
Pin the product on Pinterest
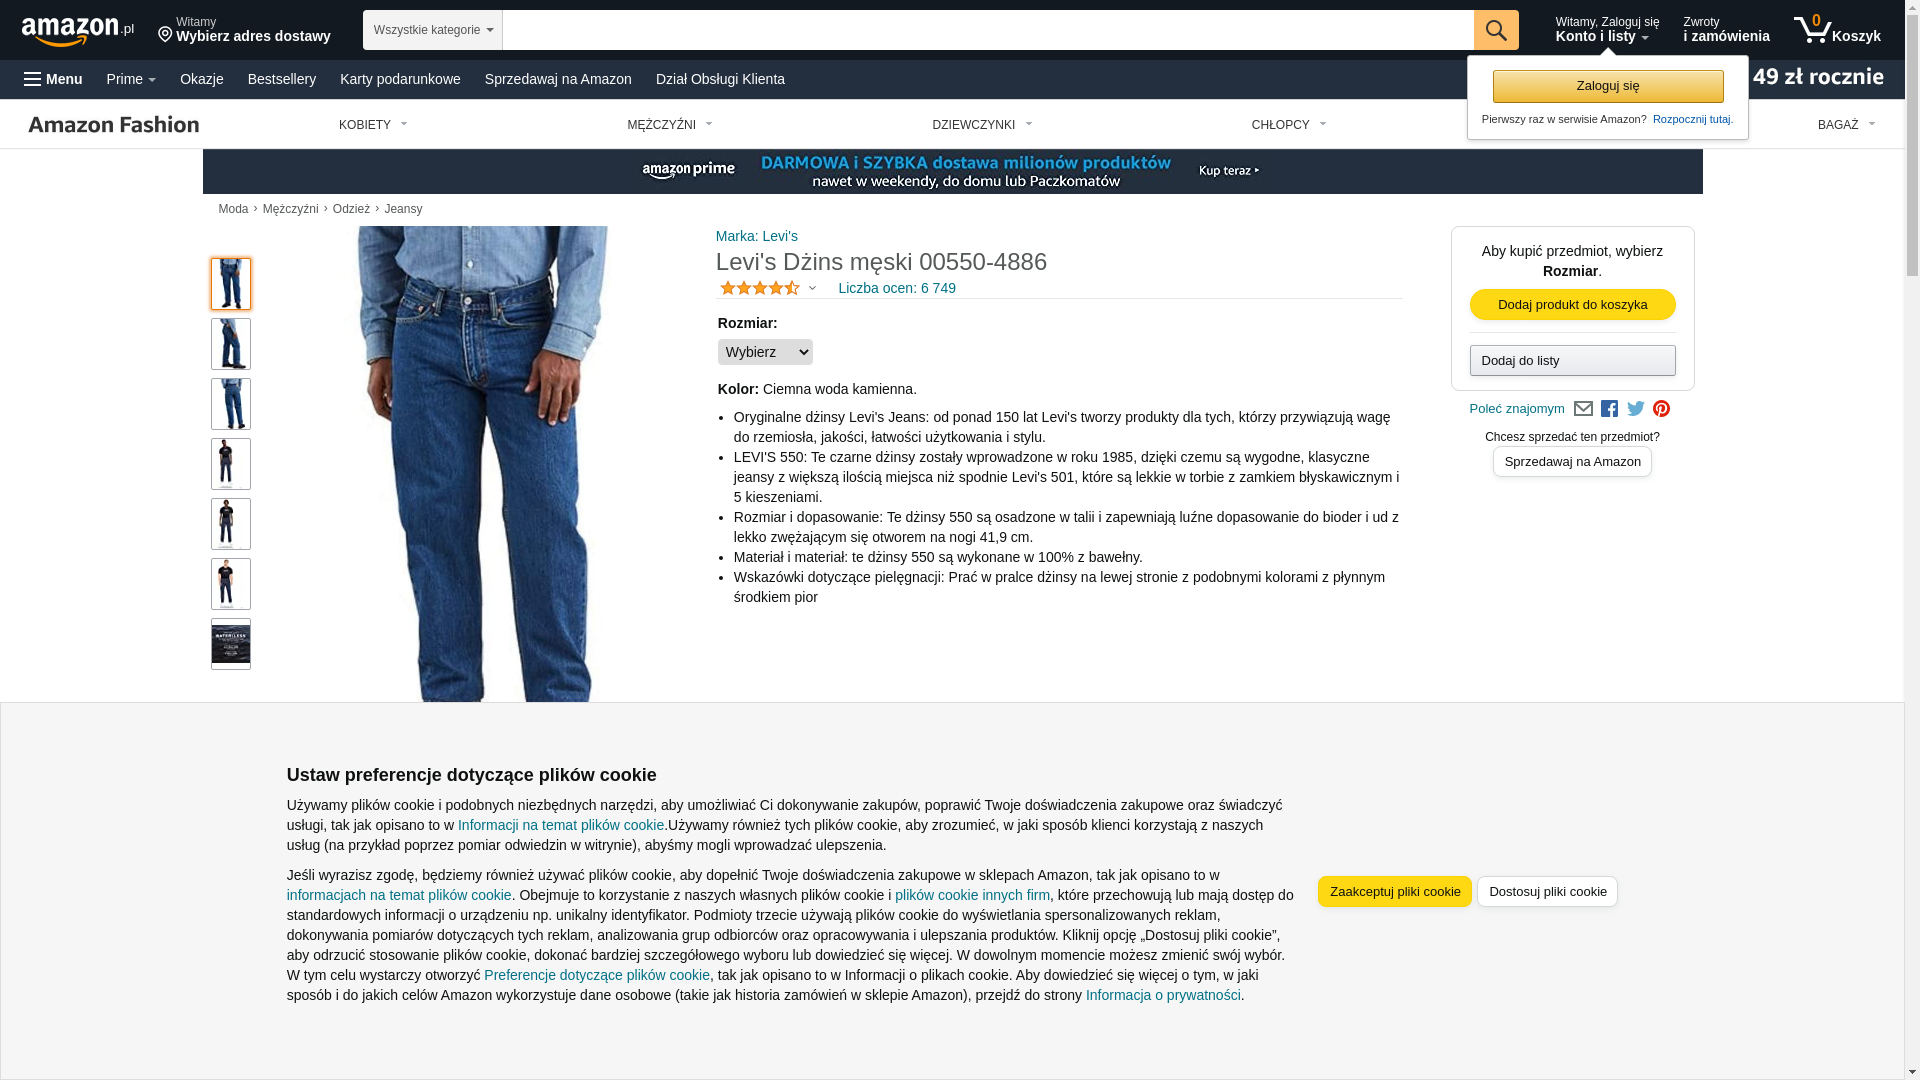coord(1661,409)
